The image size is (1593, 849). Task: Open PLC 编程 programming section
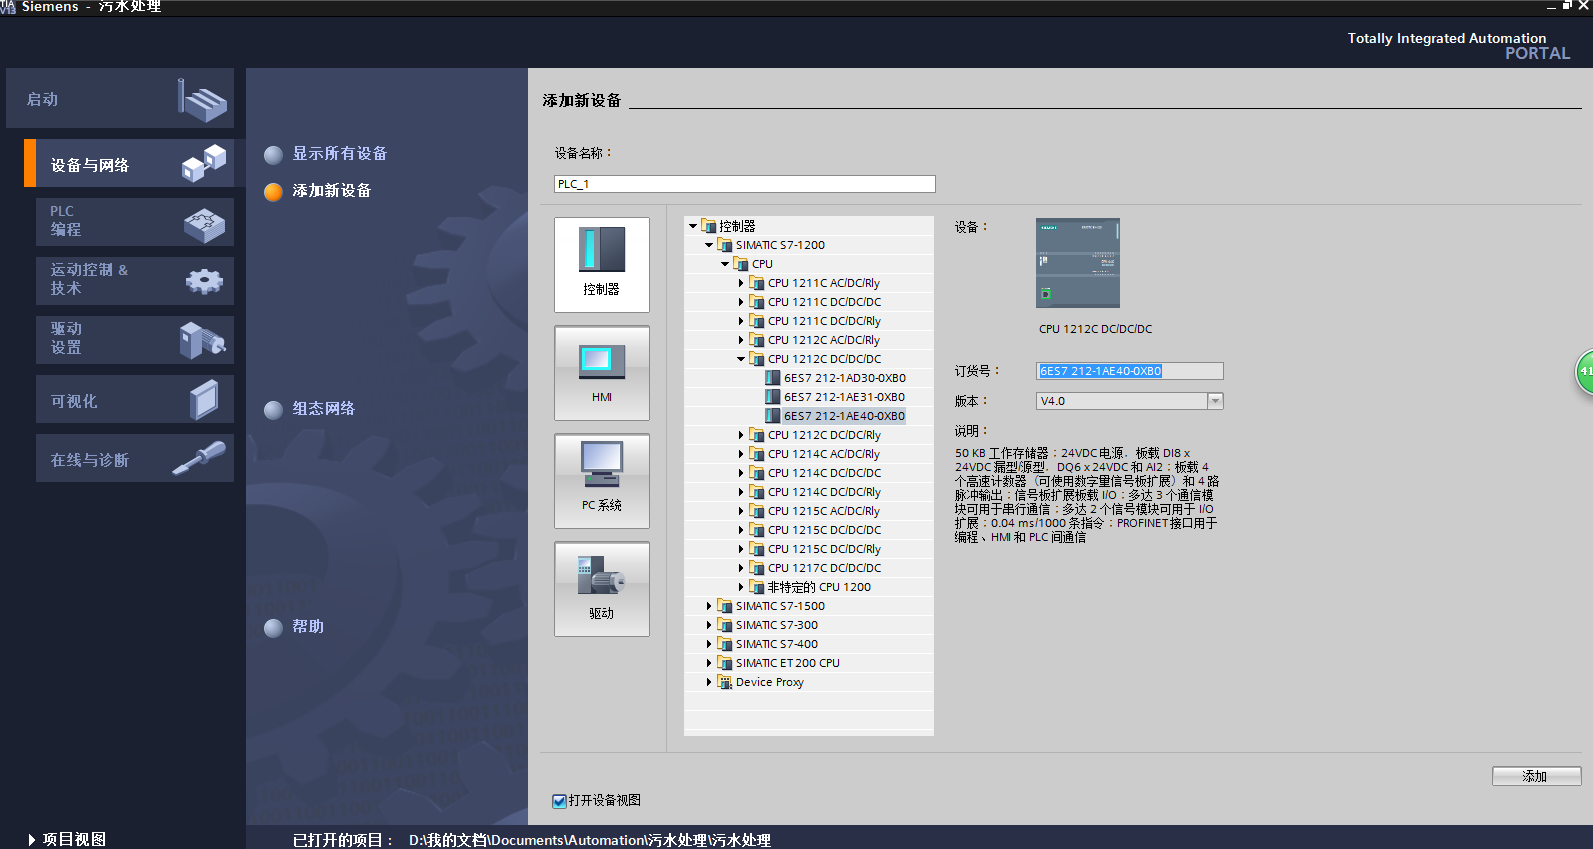pos(134,221)
